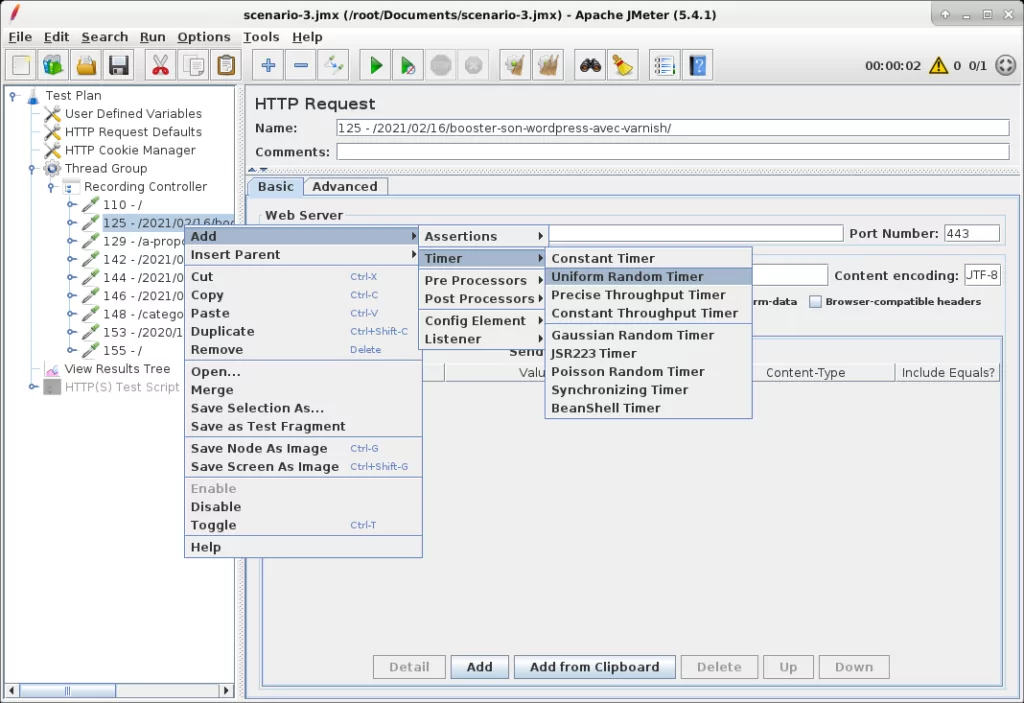The image size is (1024, 703).
Task: Open the Function Helper list icon
Action: [664, 65]
